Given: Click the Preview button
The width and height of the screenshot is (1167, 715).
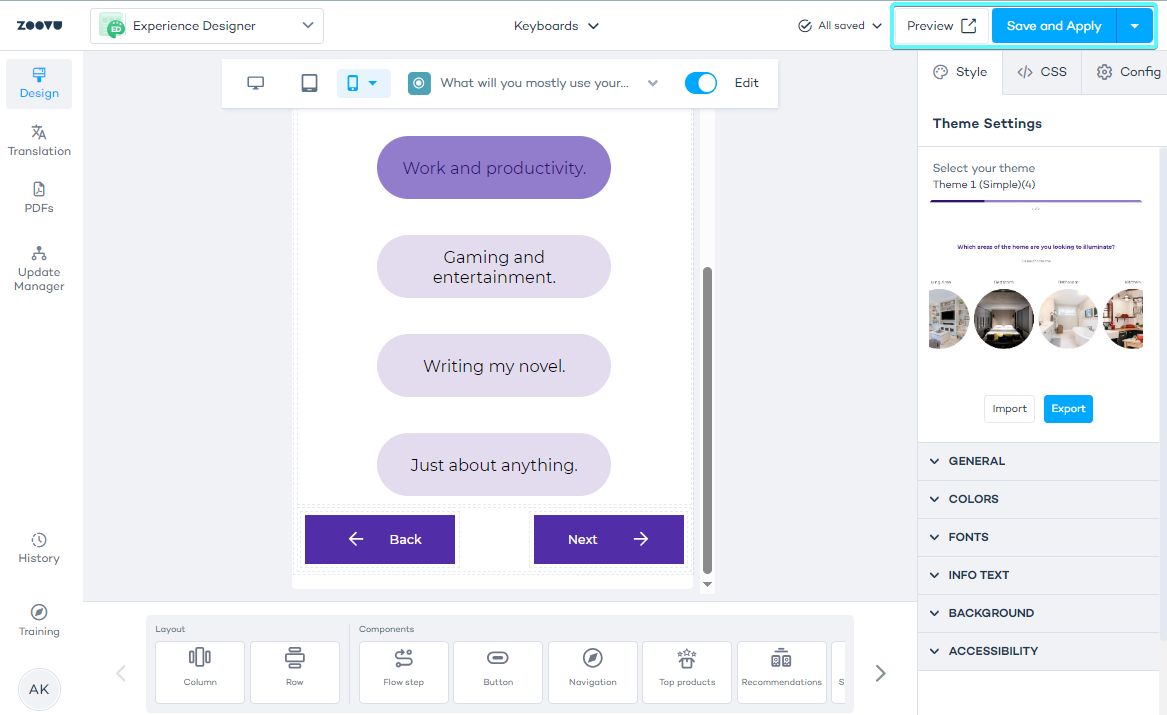Looking at the screenshot, I should click(x=941, y=26).
